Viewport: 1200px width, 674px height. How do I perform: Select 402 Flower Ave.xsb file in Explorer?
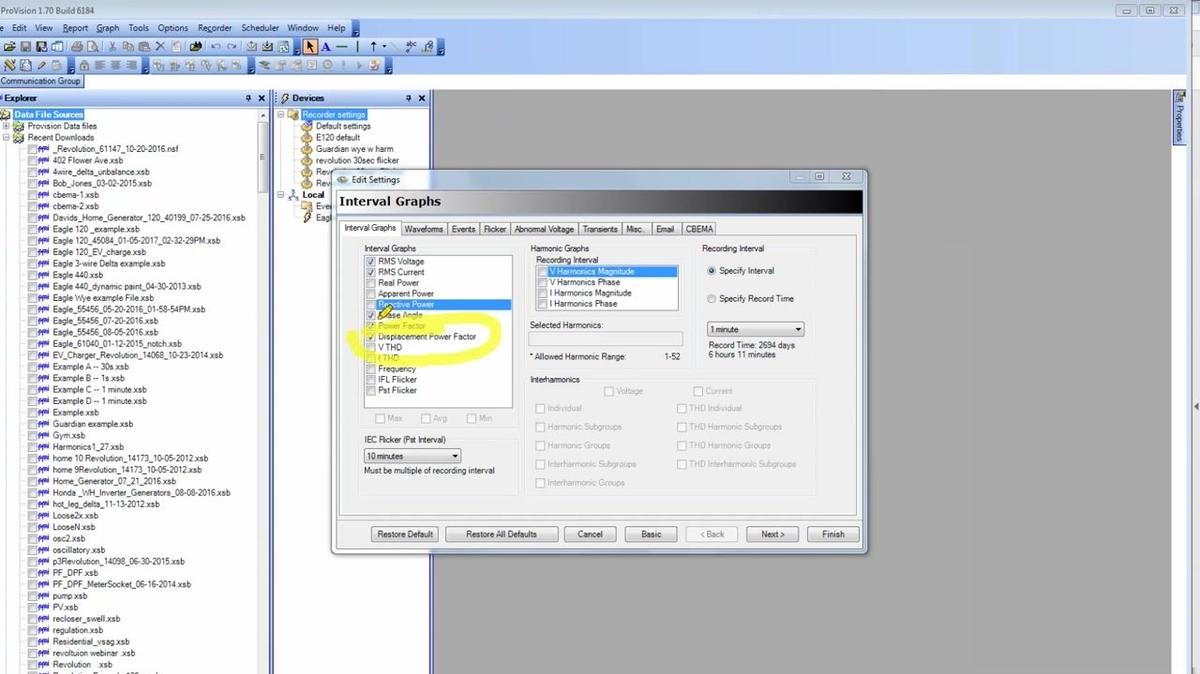coord(87,160)
